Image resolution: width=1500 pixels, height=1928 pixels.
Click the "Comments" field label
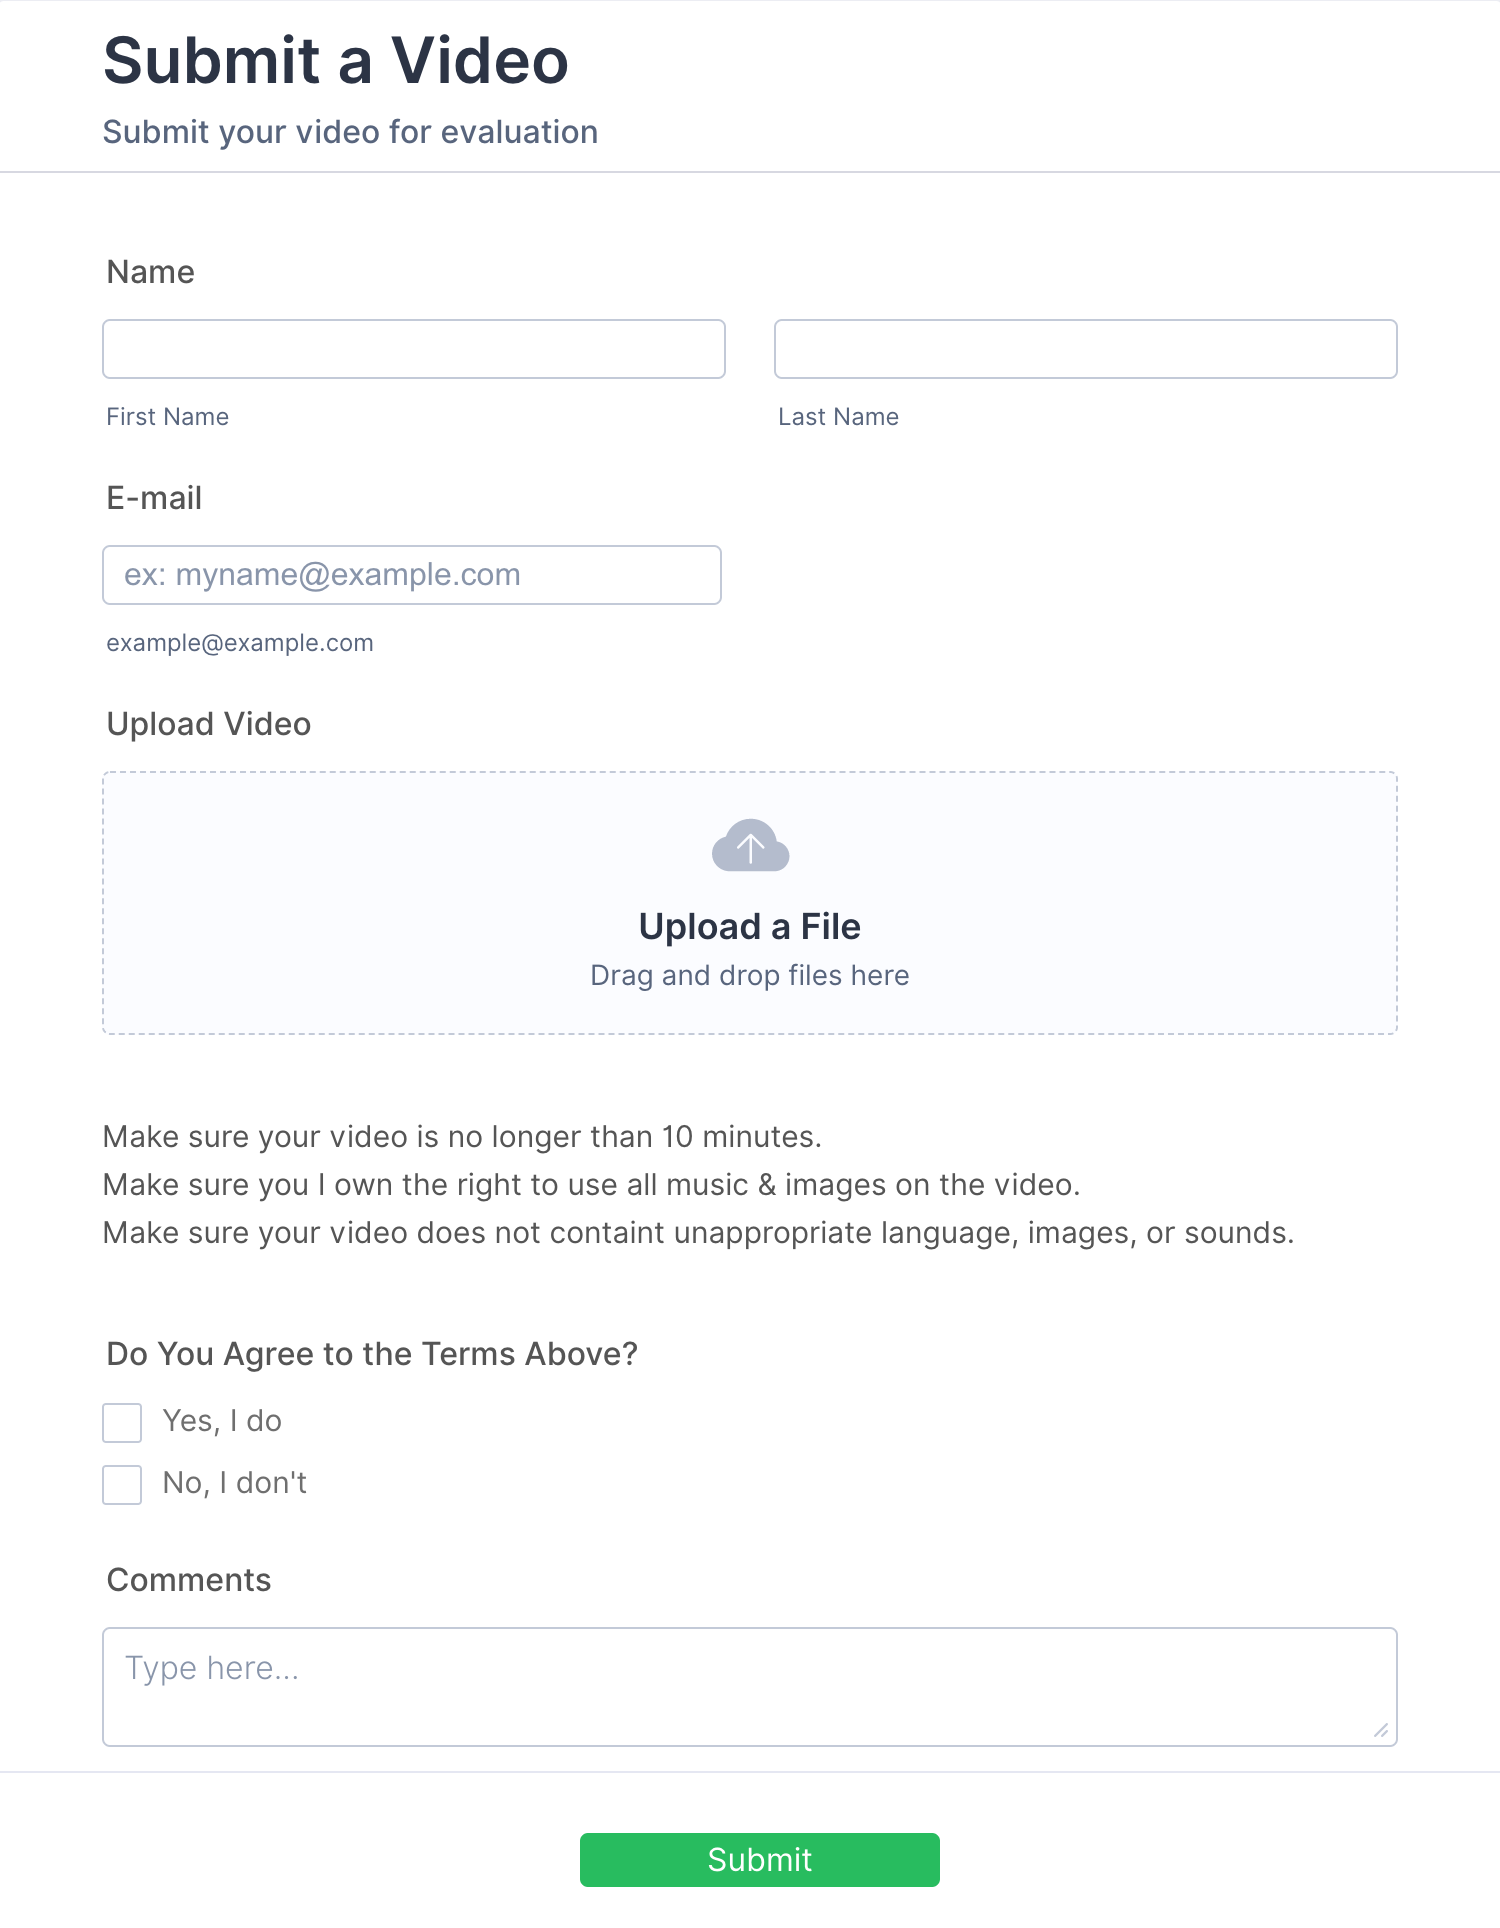pyautogui.click(x=189, y=1580)
